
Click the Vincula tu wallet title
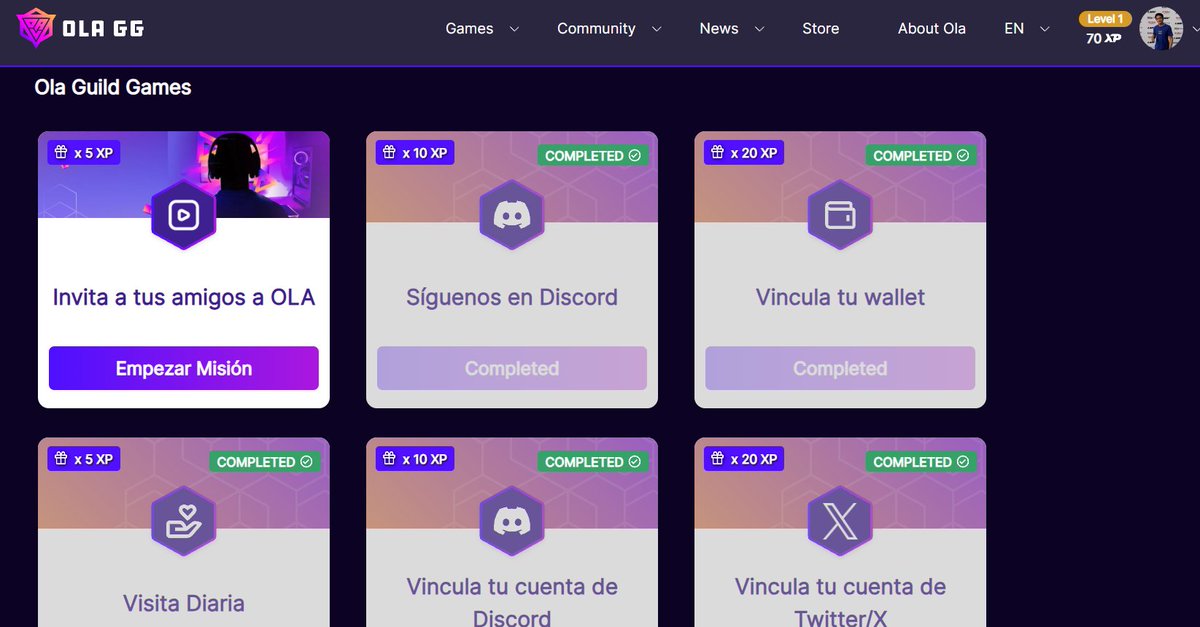click(840, 297)
